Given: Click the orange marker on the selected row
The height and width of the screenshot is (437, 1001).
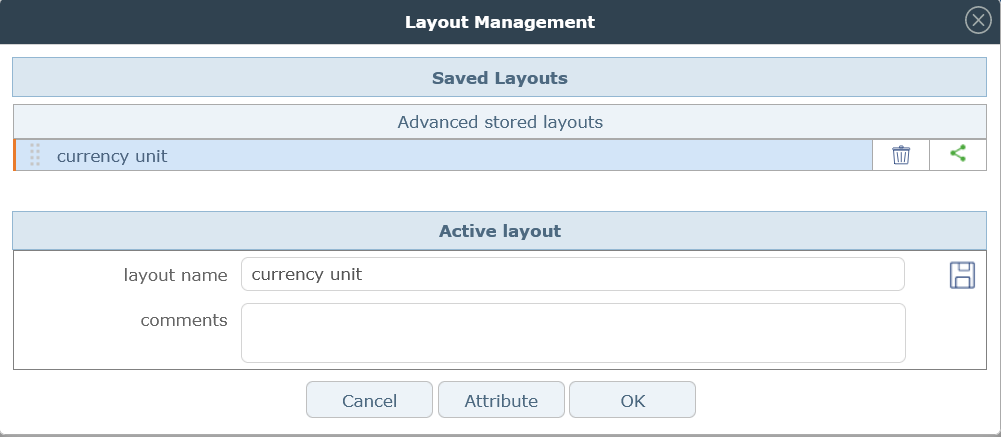Looking at the screenshot, I should coord(15,155).
